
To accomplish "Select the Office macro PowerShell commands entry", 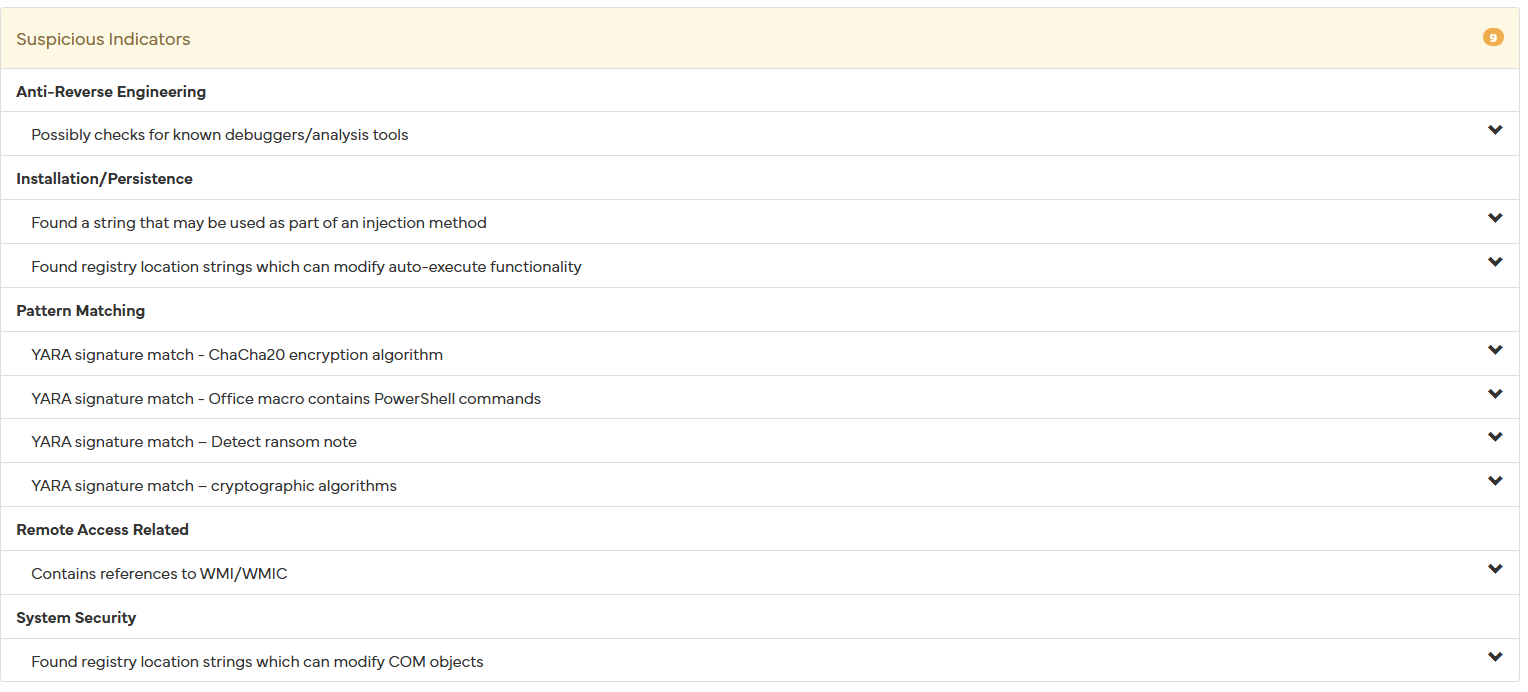I will (x=285, y=399).
